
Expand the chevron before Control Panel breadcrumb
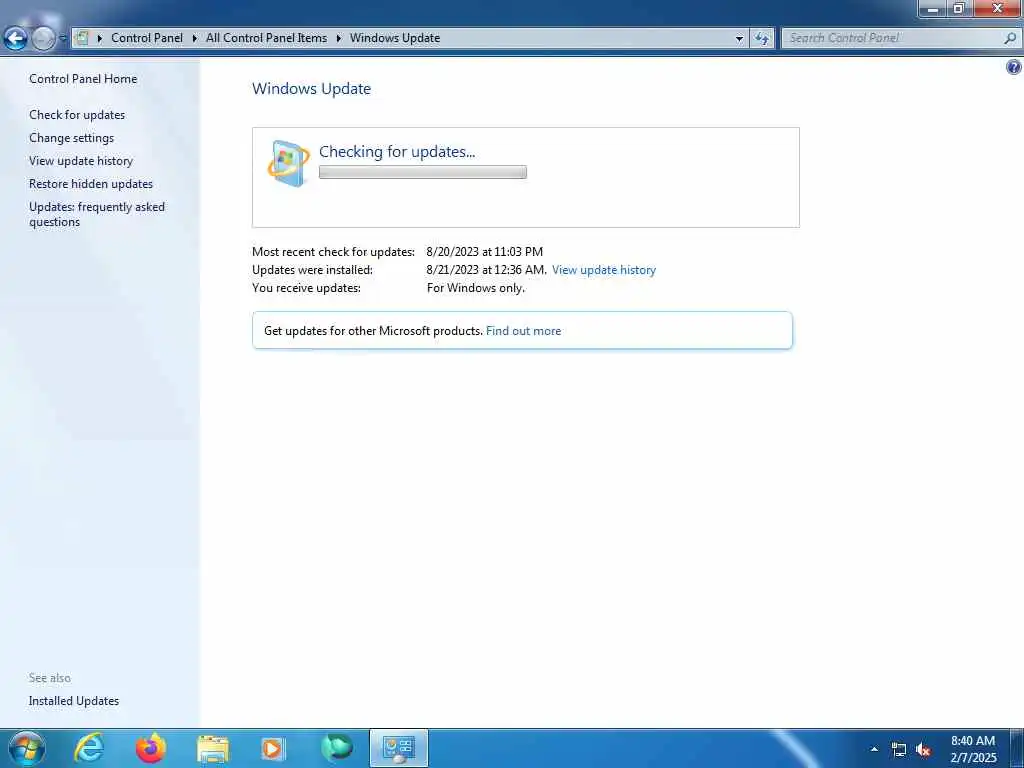click(100, 38)
